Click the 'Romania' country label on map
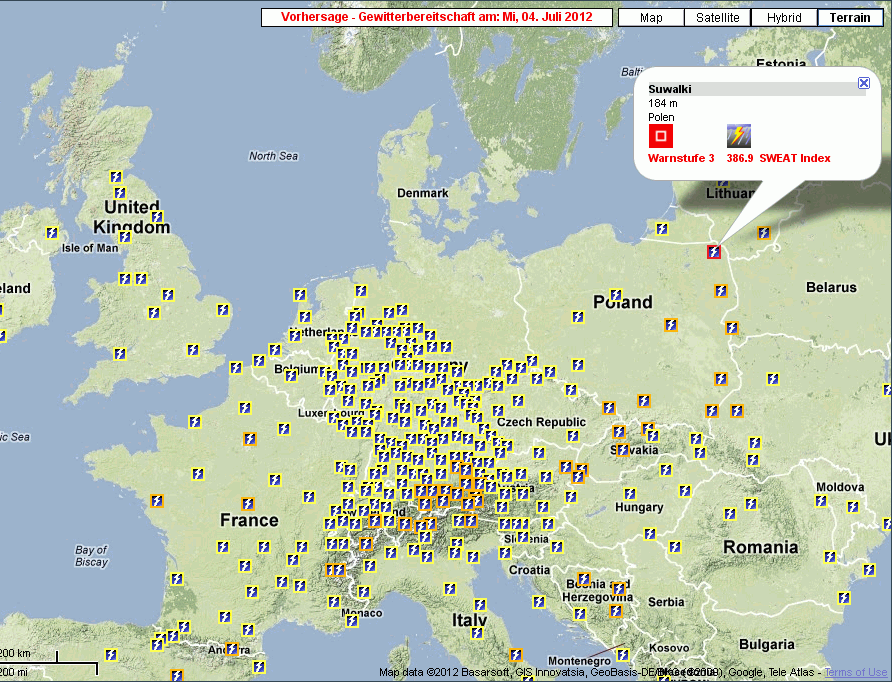Screen dimensions: 892x682 pos(761,547)
